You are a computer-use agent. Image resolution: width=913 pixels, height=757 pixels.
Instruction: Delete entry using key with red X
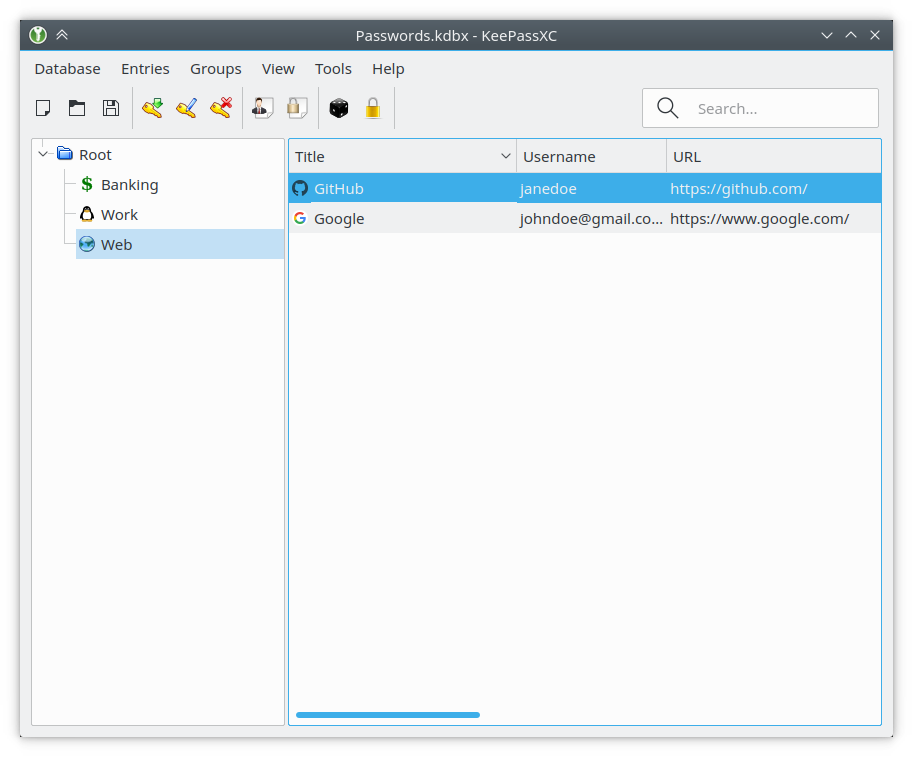pyautogui.click(x=221, y=108)
